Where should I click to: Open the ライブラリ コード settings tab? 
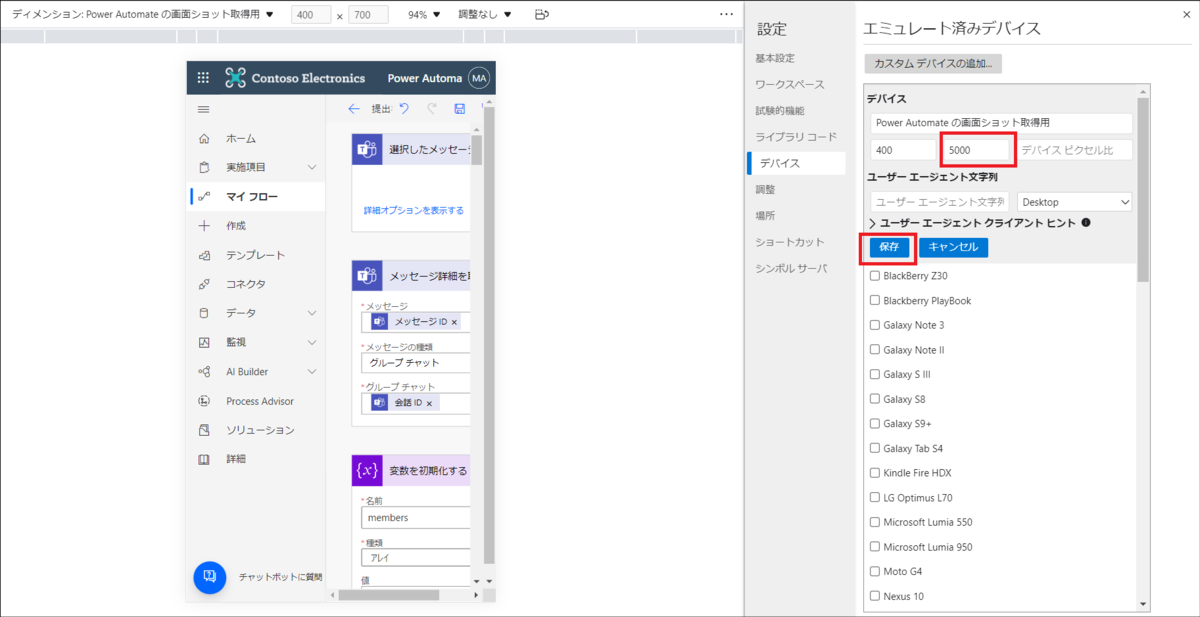(x=796, y=136)
